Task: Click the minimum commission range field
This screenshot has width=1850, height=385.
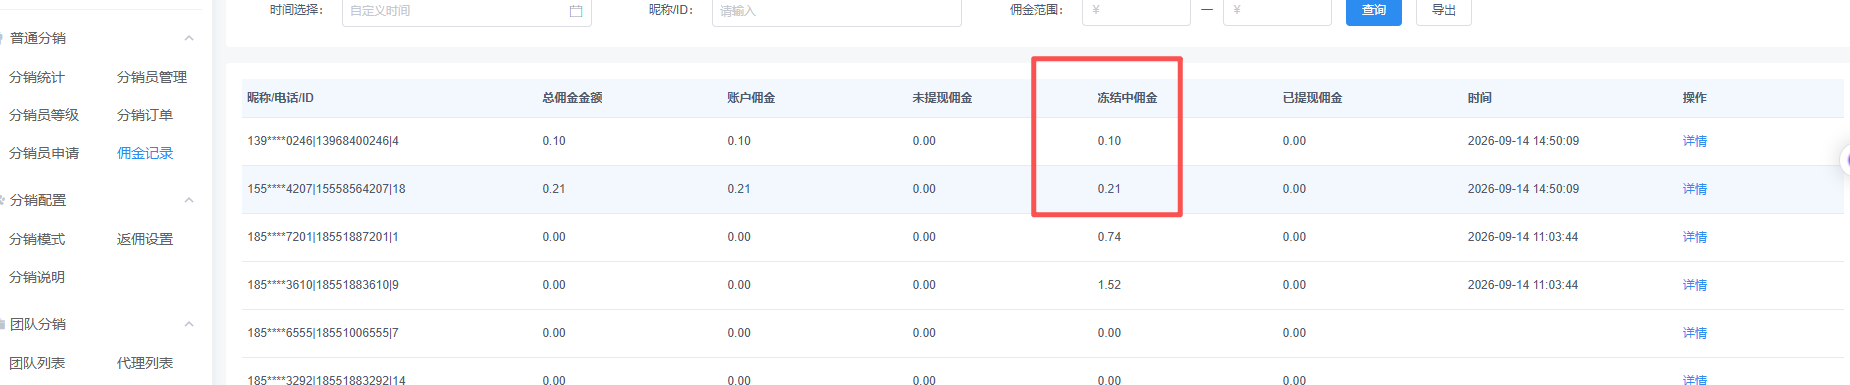Action: (x=1136, y=11)
